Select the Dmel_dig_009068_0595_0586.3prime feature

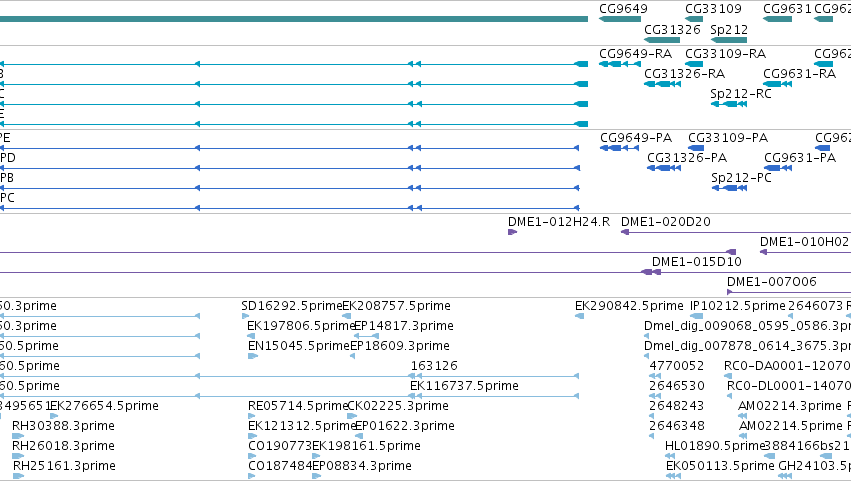tap(646, 337)
